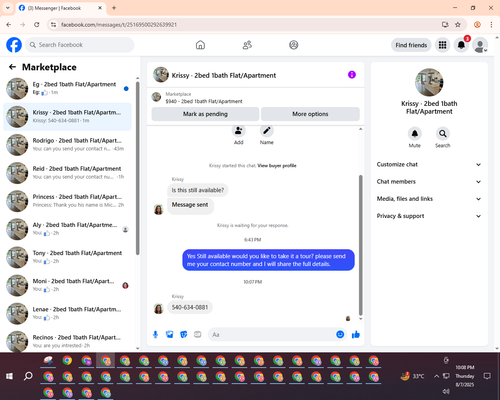Attach a photo or file
Image resolution: width=500 pixels, height=400 pixels.
(170, 334)
